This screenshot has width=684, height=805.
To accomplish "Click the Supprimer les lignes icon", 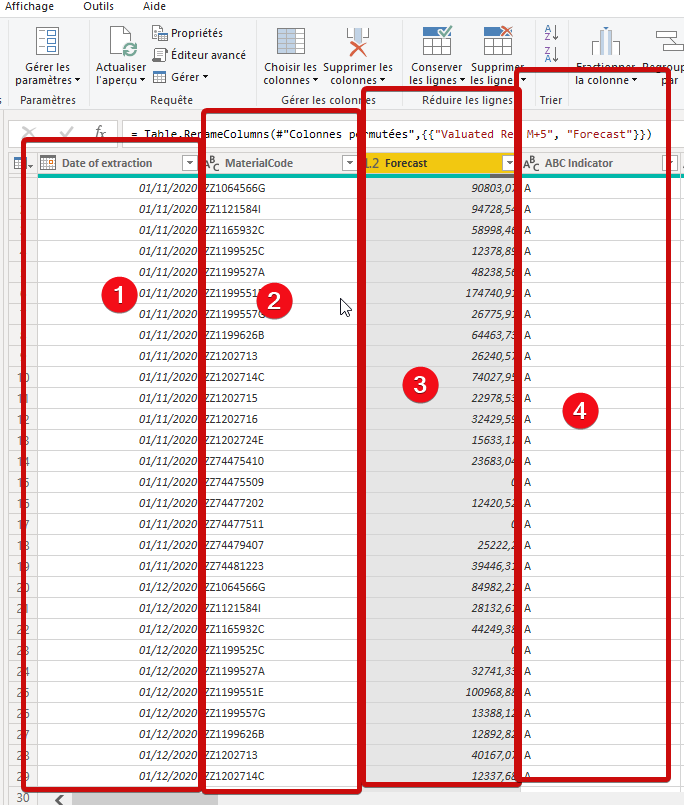I will pos(498,40).
